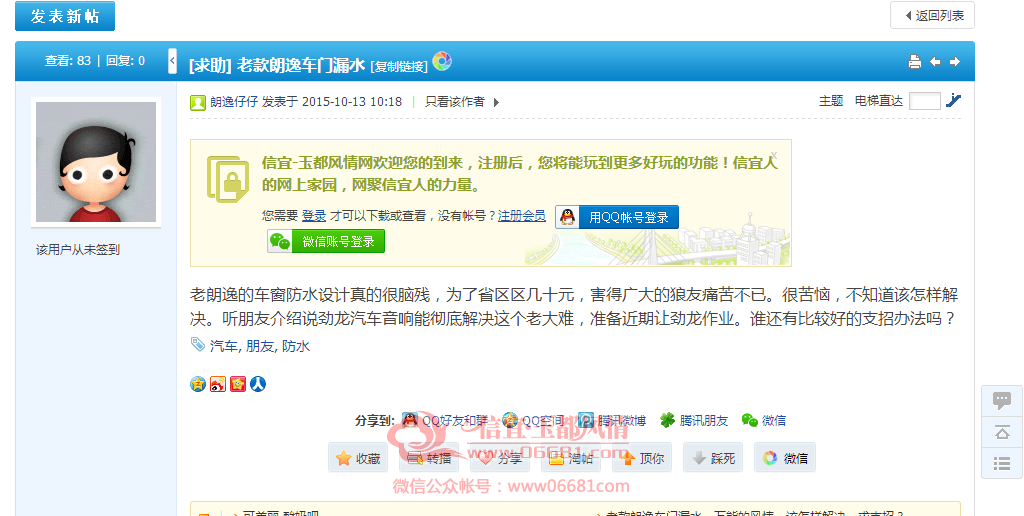Open the 防水 tag
1024x516 pixels.
click(x=296, y=346)
